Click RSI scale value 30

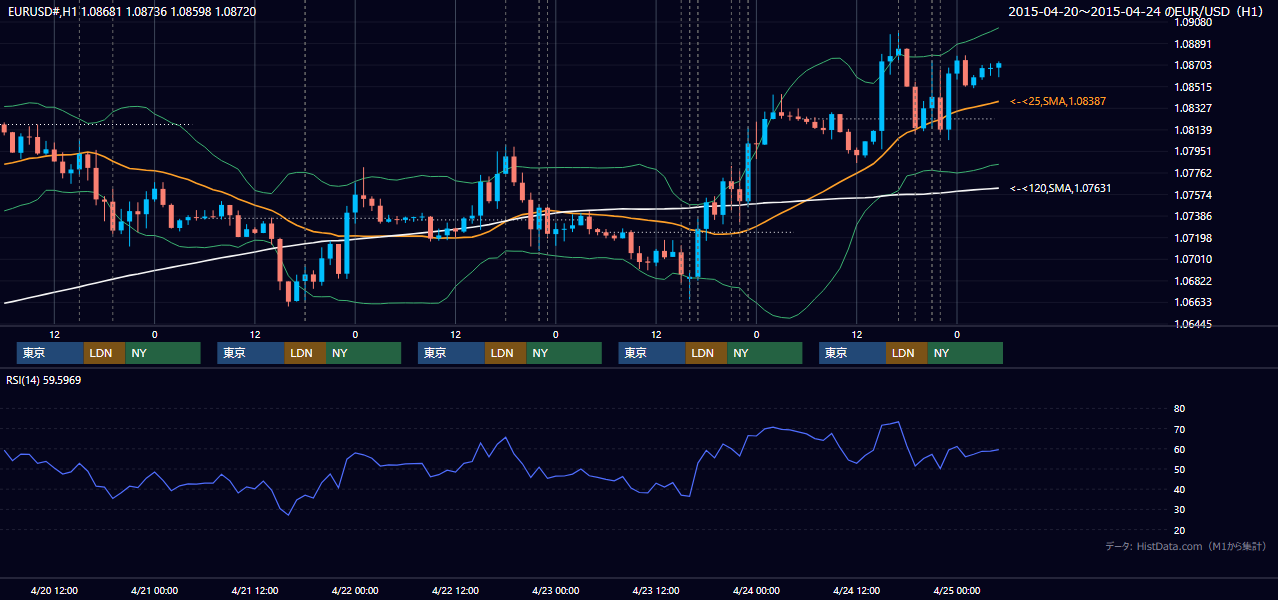pyautogui.click(x=1179, y=510)
